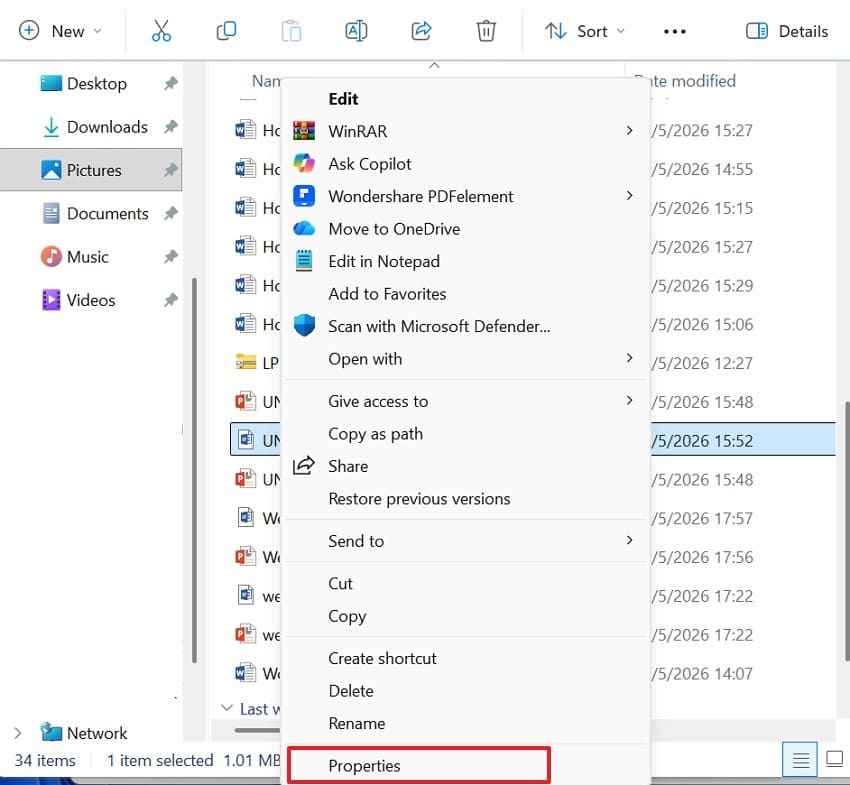Click the pin icon beside Documents
Viewport: 850px width, 785px height.
171,214
